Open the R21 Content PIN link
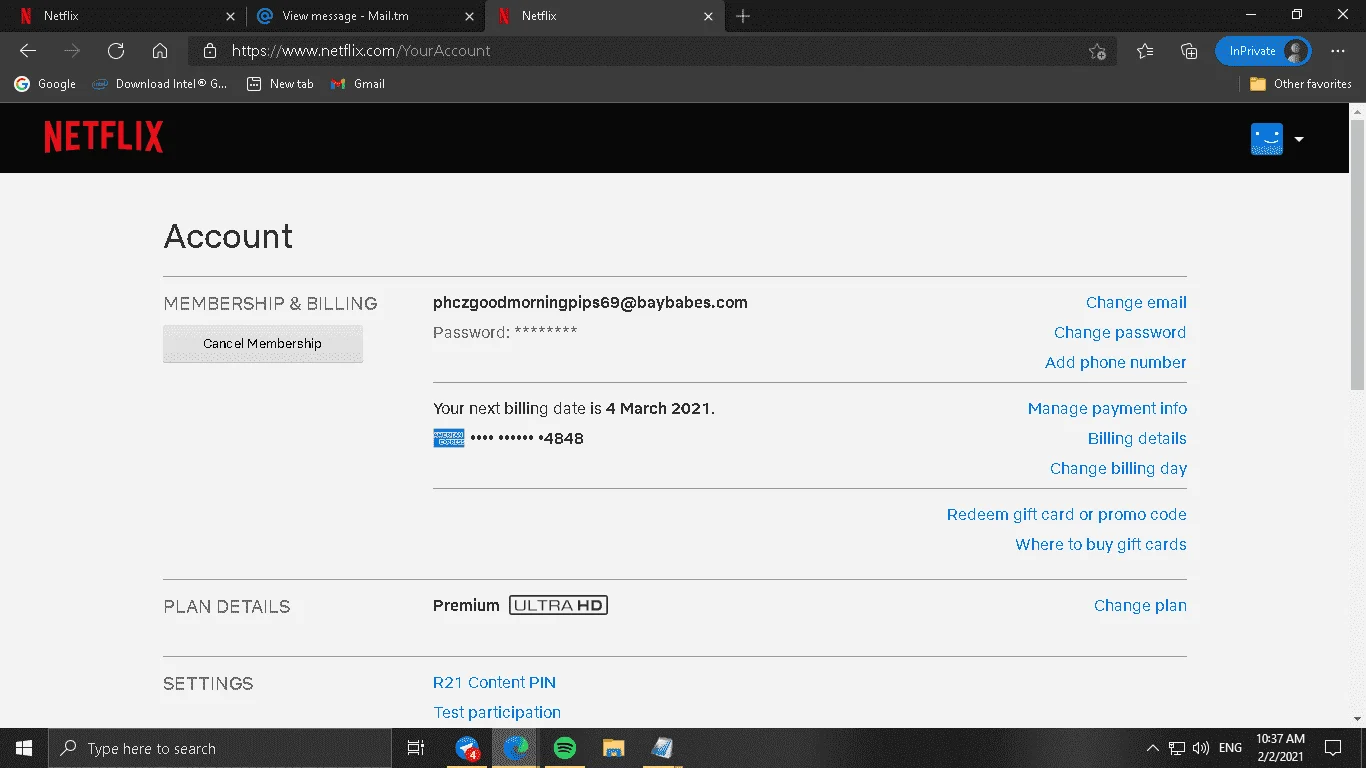 [x=494, y=682]
